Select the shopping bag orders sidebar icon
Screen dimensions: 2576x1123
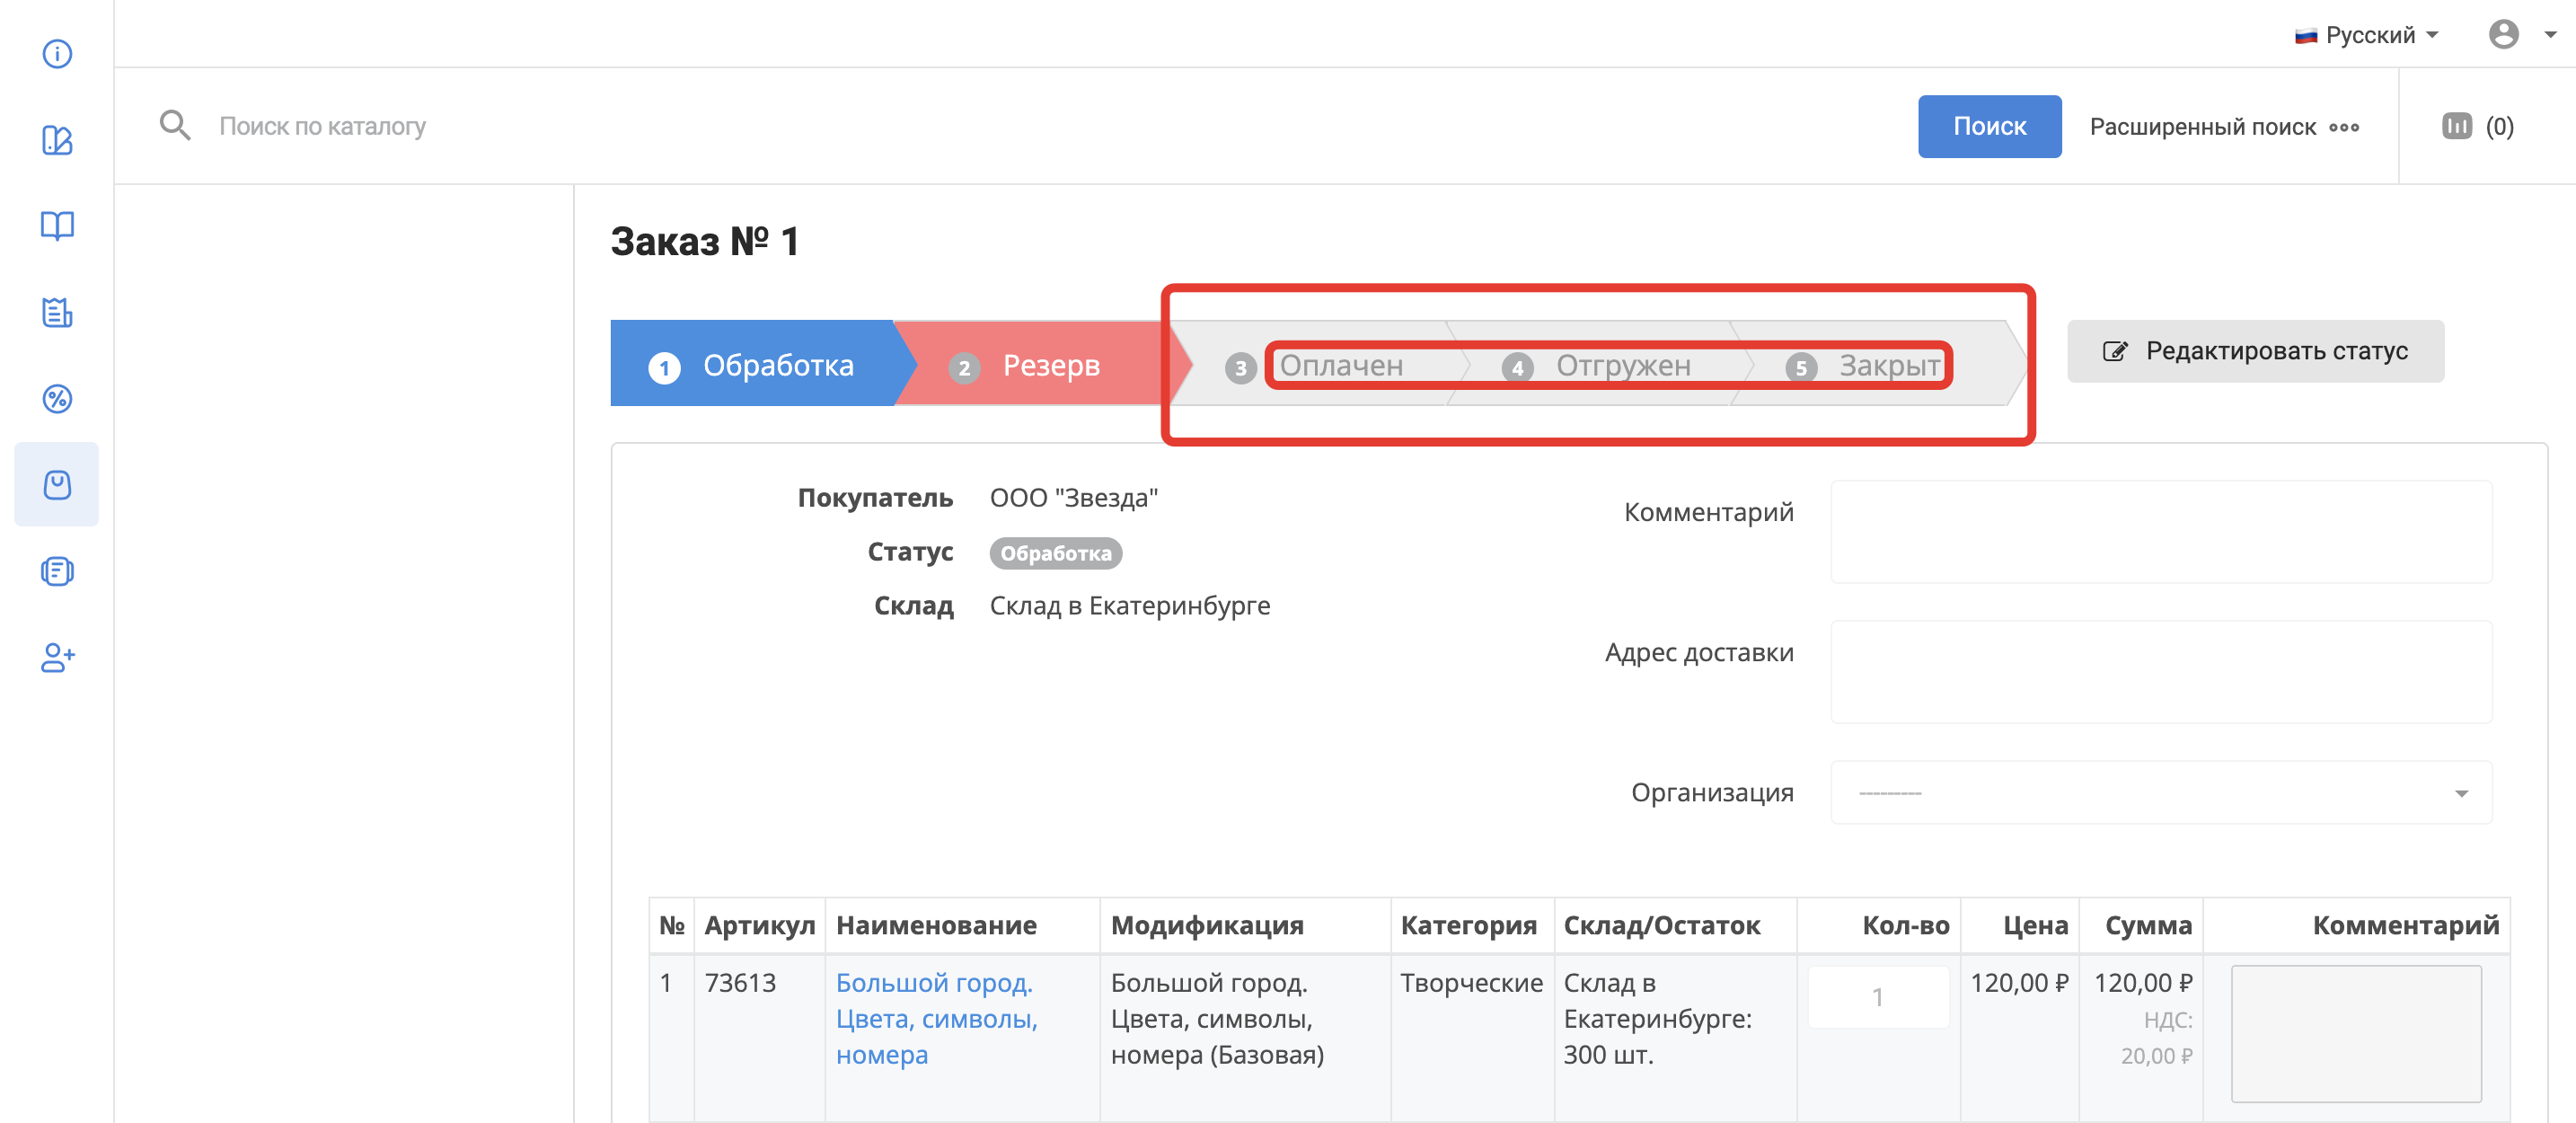tap(57, 485)
